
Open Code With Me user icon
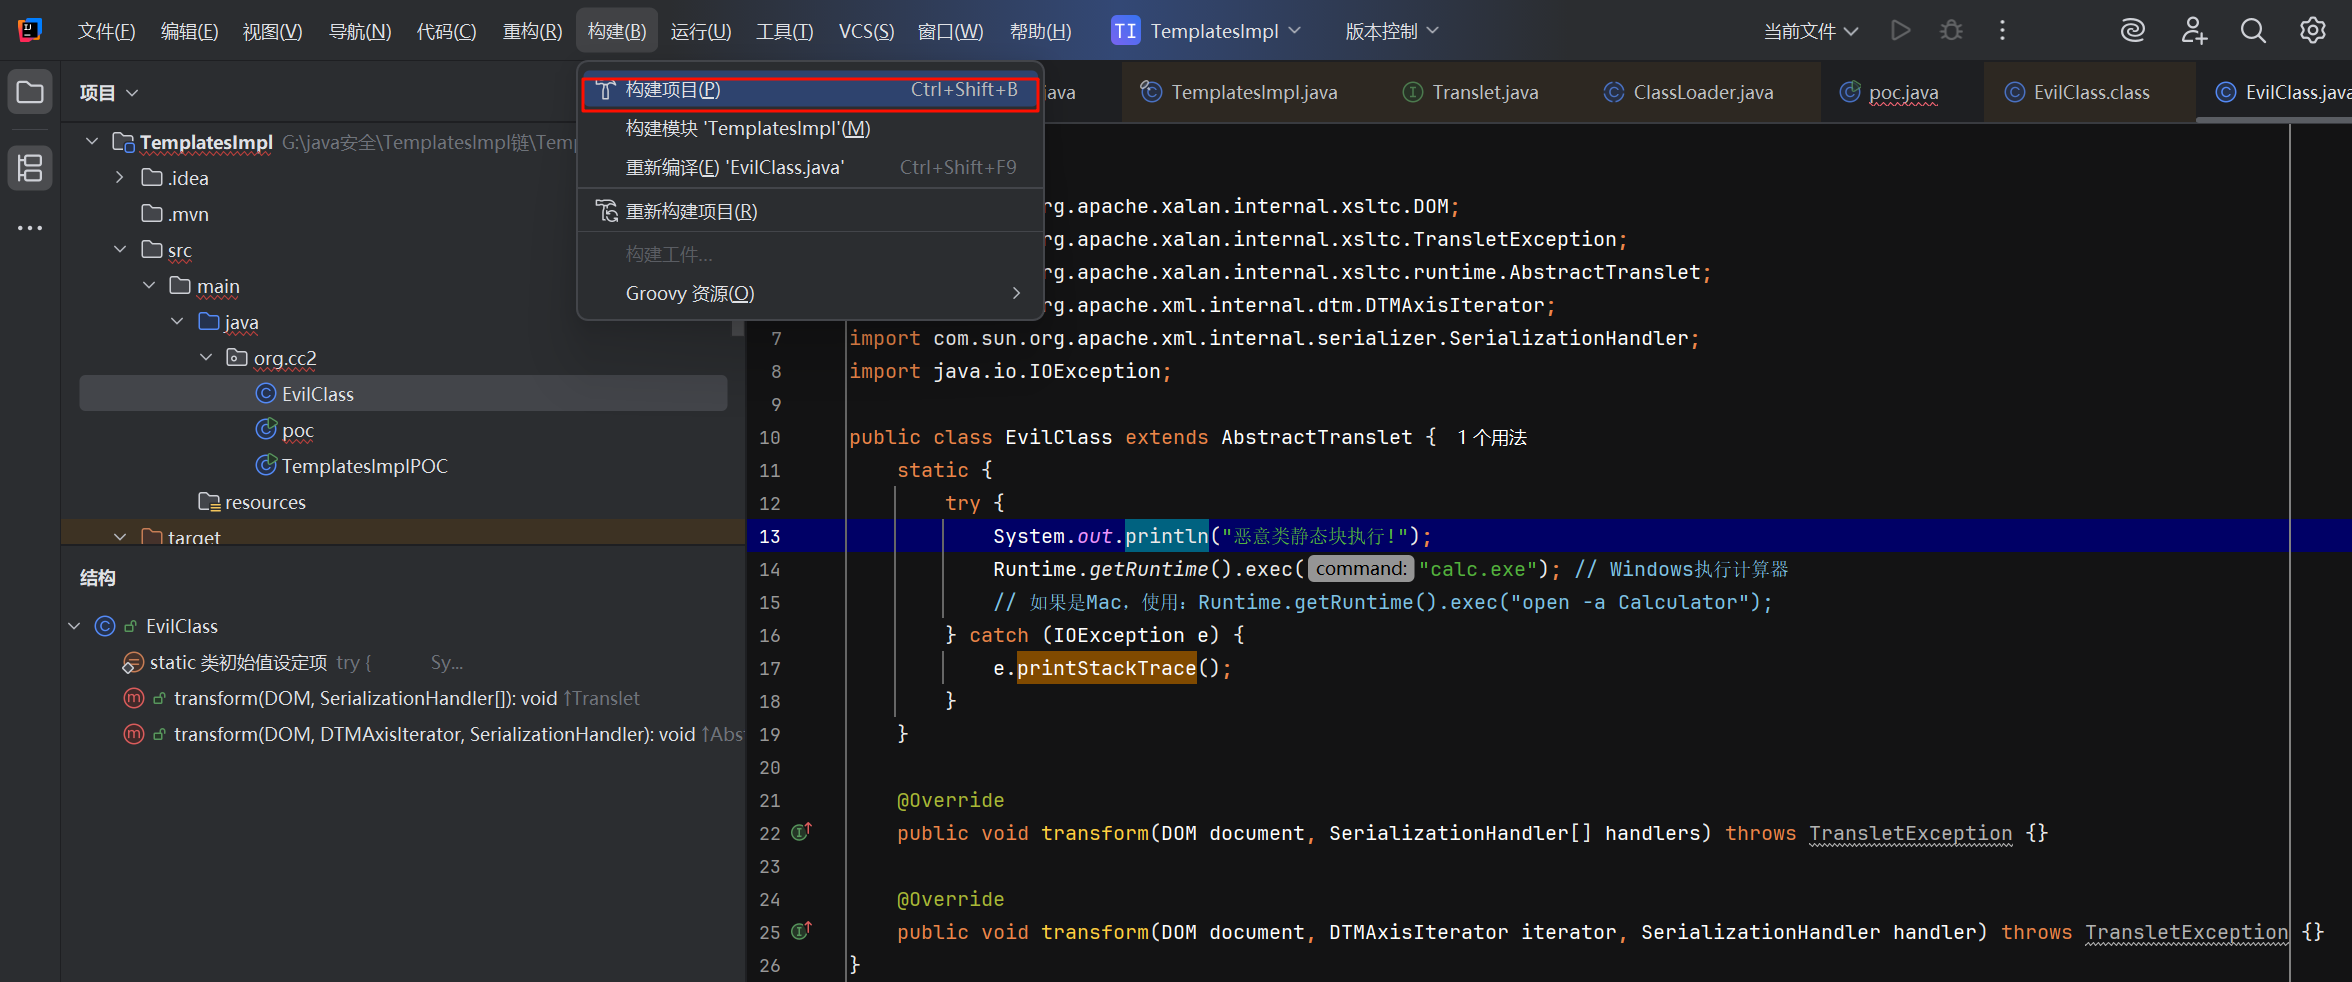coord(2193,31)
